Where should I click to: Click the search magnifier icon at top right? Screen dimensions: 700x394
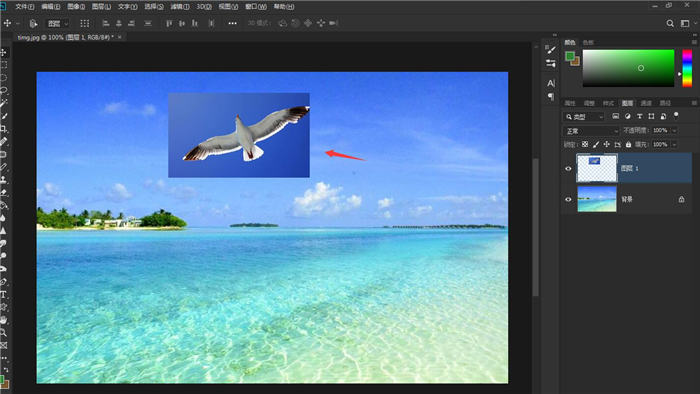tap(670, 23)
